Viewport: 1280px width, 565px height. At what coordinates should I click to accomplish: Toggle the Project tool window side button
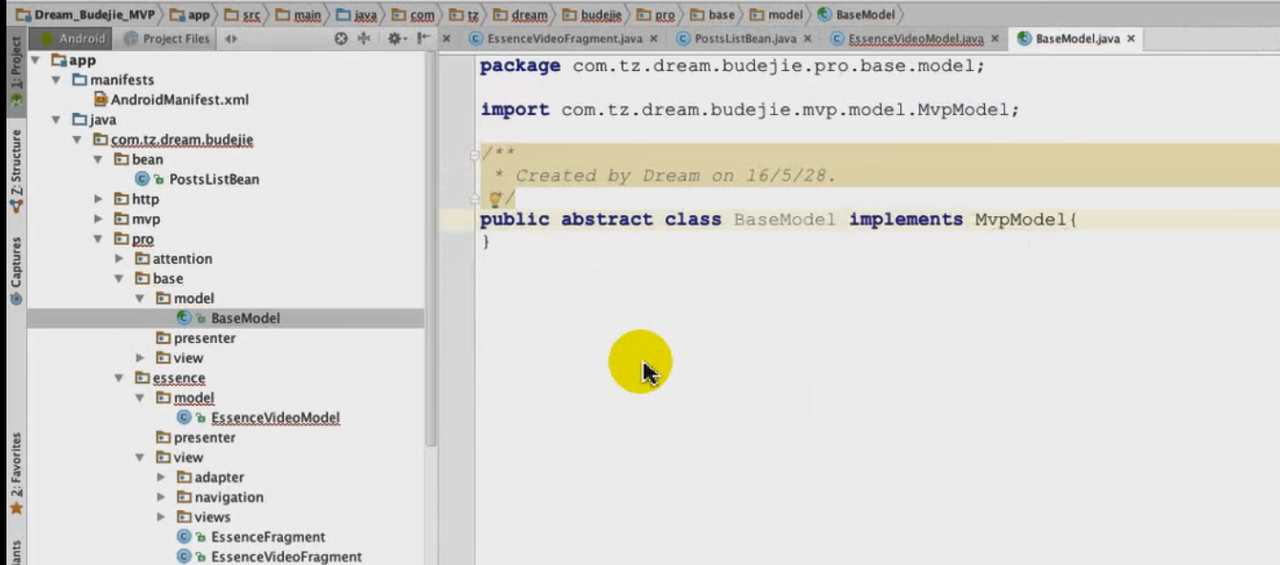pyautogui.click(x=16, y=70)
